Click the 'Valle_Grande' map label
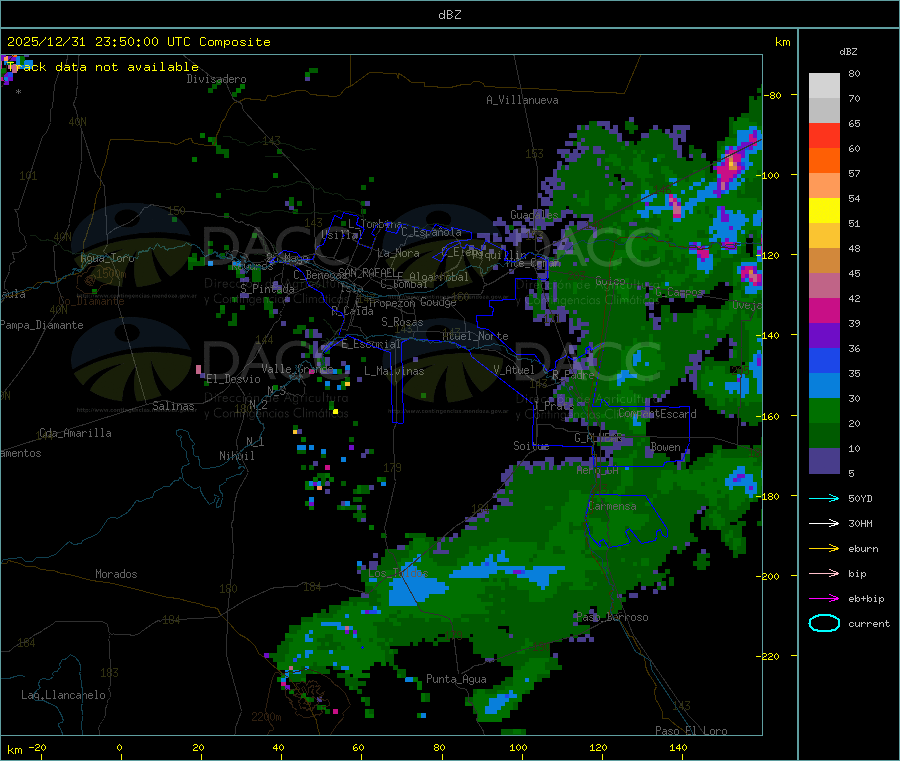This screenshot has width=900, height=761. tap(297, 368)
